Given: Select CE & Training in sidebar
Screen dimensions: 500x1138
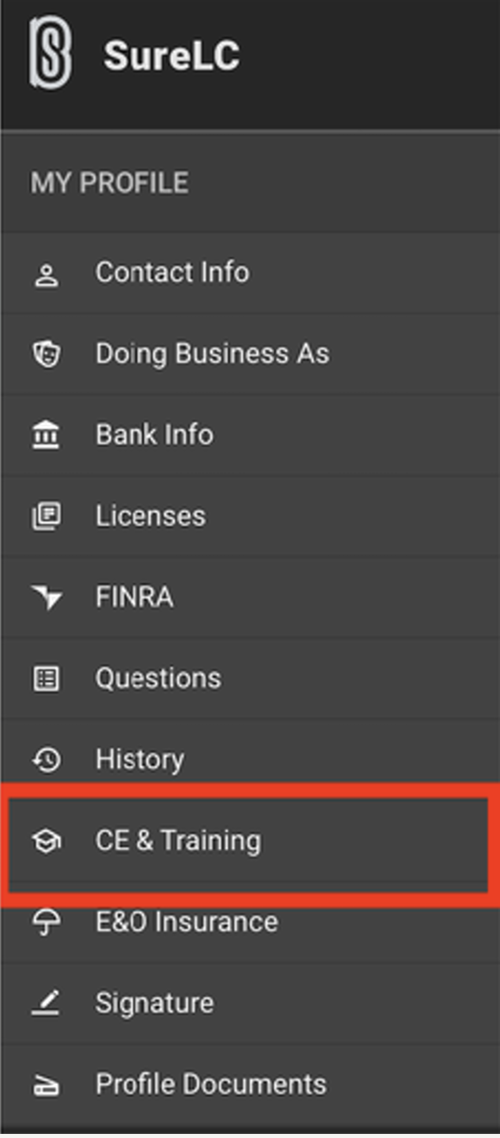Looking at the screenshot, I should pos(250,842).
